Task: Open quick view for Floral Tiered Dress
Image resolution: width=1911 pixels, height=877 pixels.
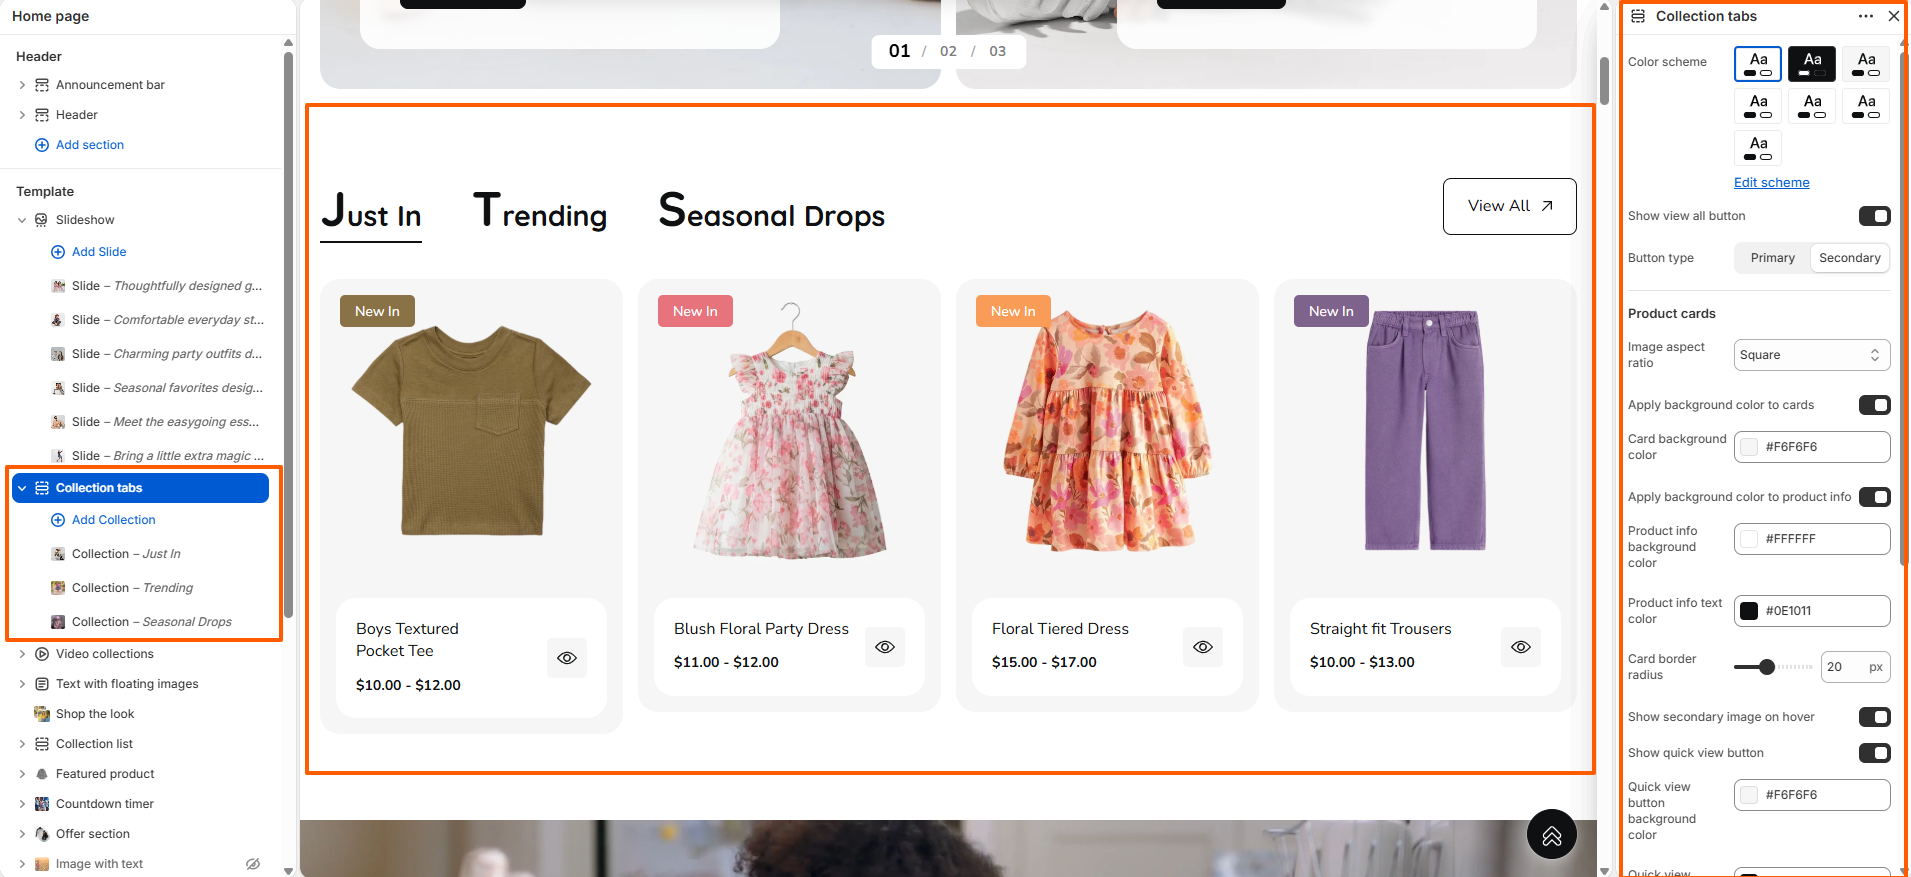Action: tap(1203, 647)
